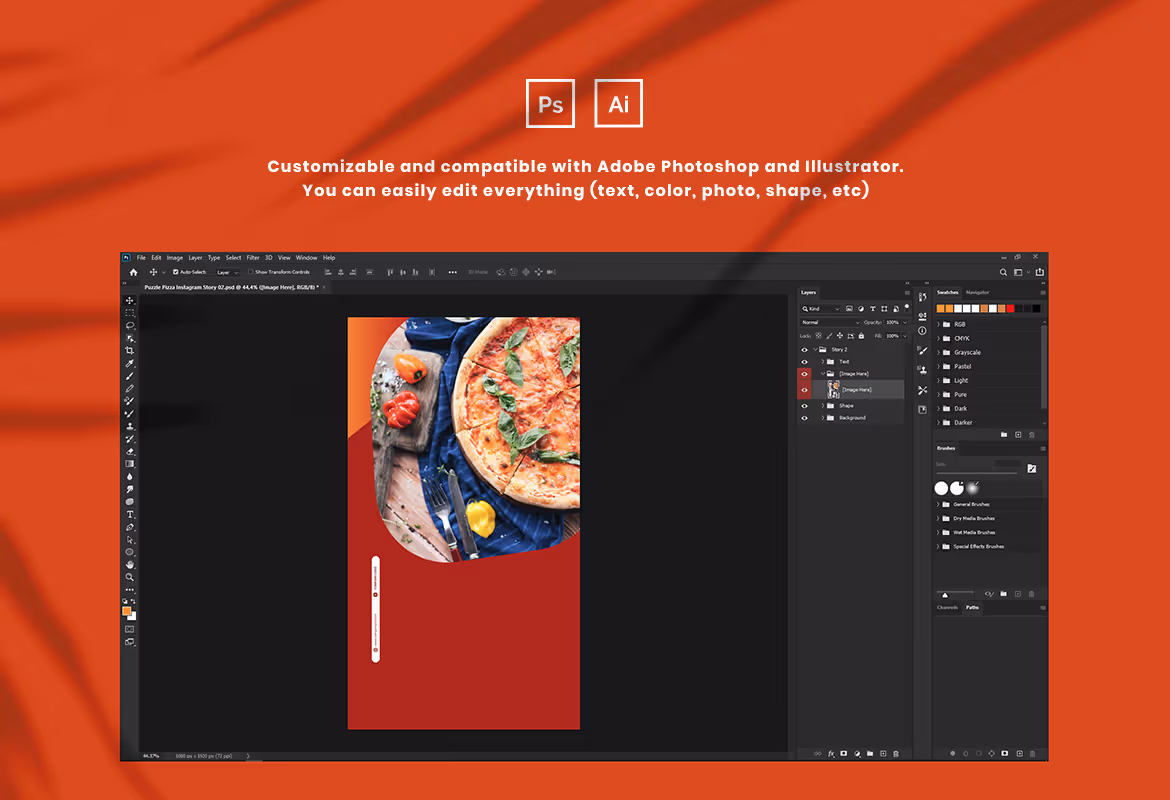Expand the General Brushes folder

point(939,504)
